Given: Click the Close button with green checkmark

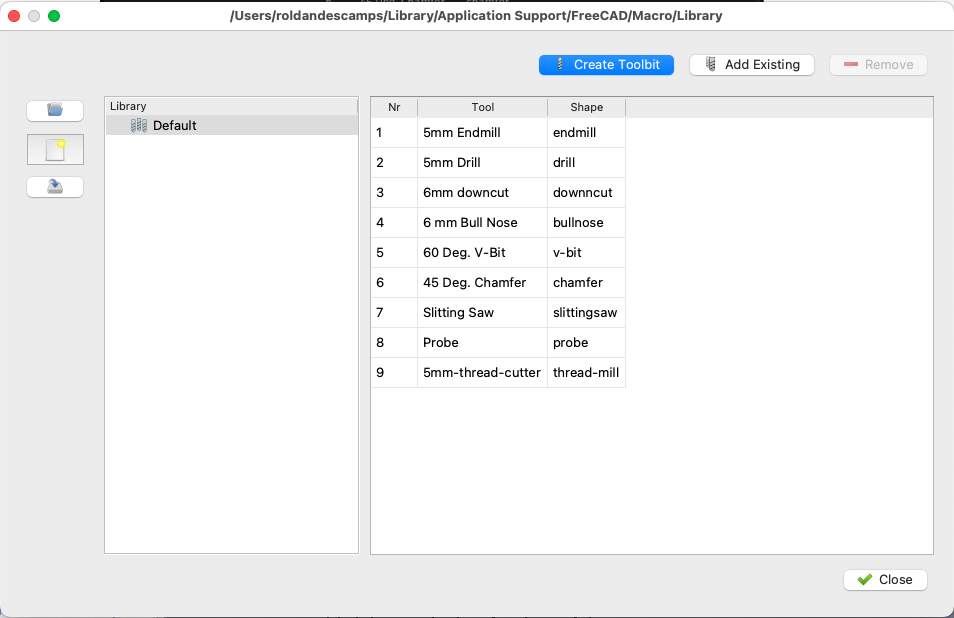Looking at the screenshot, I should [885, 580].
